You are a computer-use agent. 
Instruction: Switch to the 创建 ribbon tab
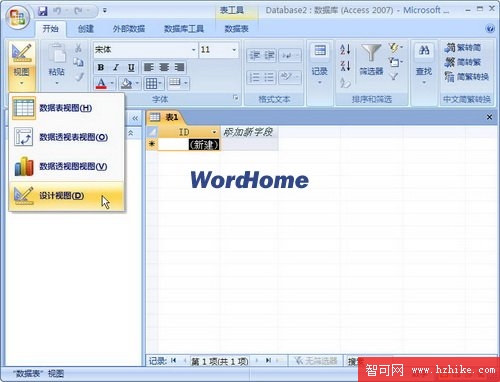86,29
